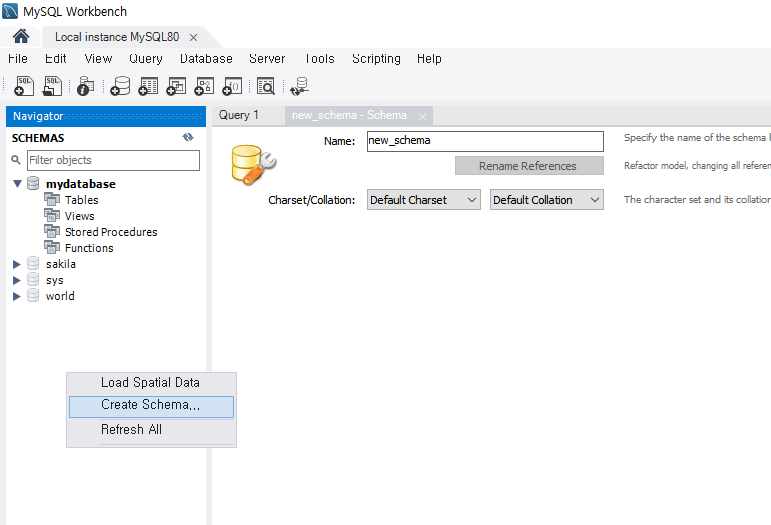The width and height of the screenshot is (771, 525).
Task: Click the Navigator panel header
Action: [106, 116]
